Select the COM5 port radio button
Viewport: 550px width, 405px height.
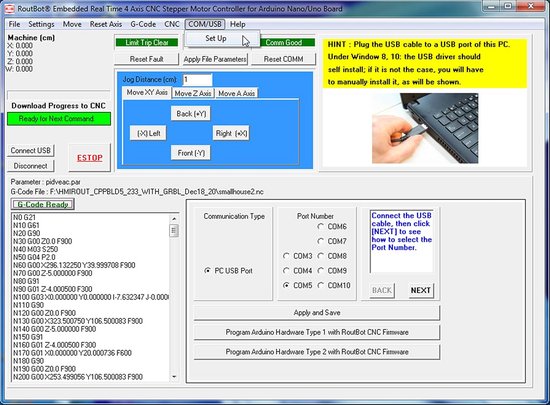click(286, 285)
